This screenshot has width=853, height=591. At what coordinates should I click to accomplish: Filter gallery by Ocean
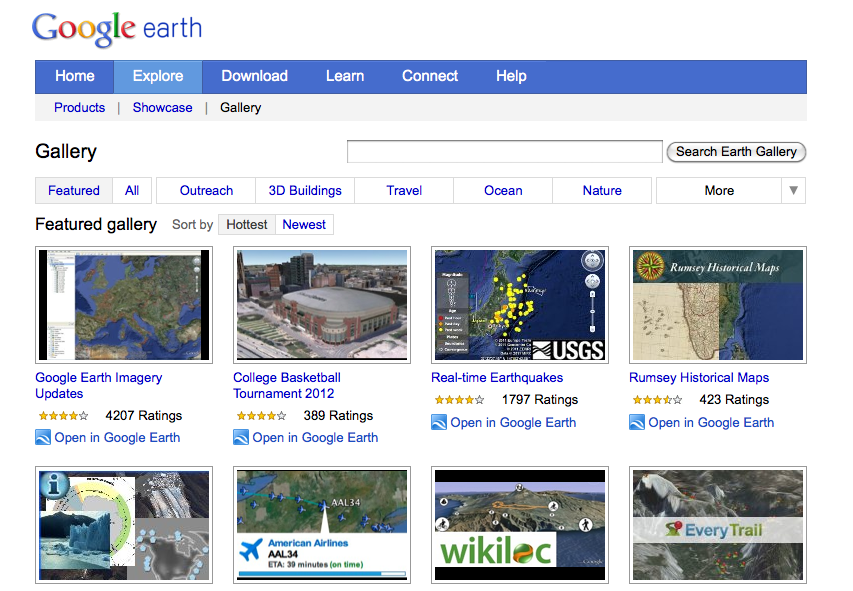[503, 190]
